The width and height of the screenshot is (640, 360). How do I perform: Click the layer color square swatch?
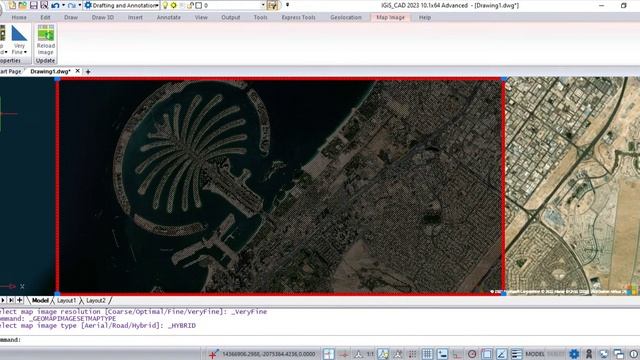coord(199,5)
